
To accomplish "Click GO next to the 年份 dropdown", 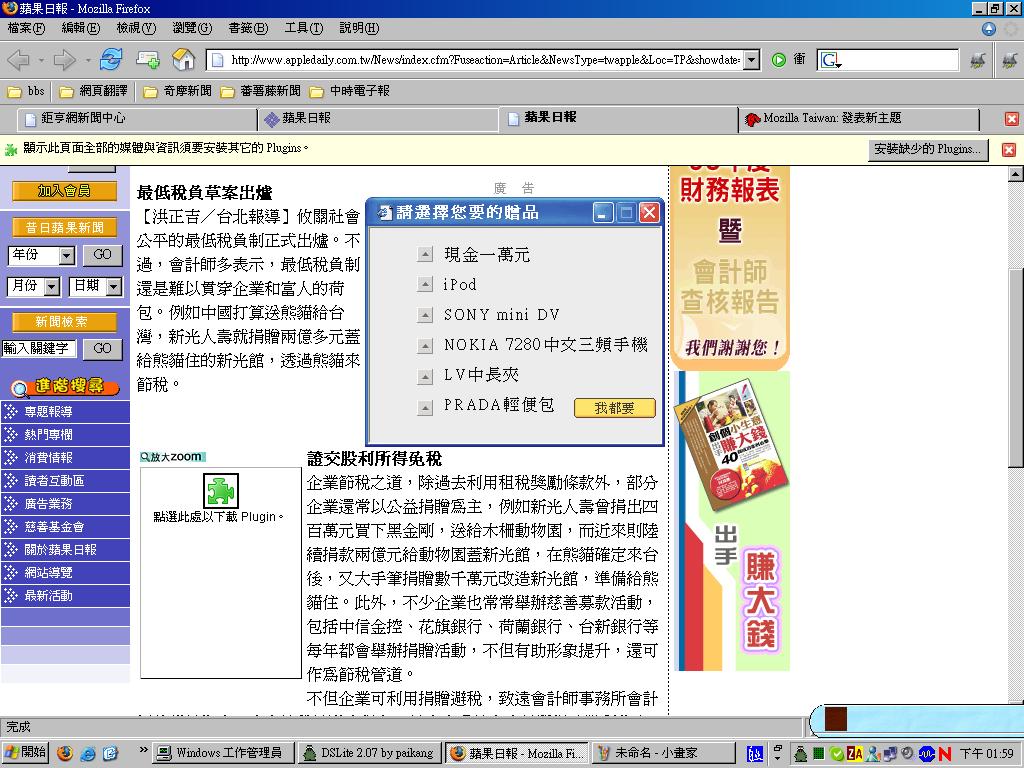I will 103,255.
